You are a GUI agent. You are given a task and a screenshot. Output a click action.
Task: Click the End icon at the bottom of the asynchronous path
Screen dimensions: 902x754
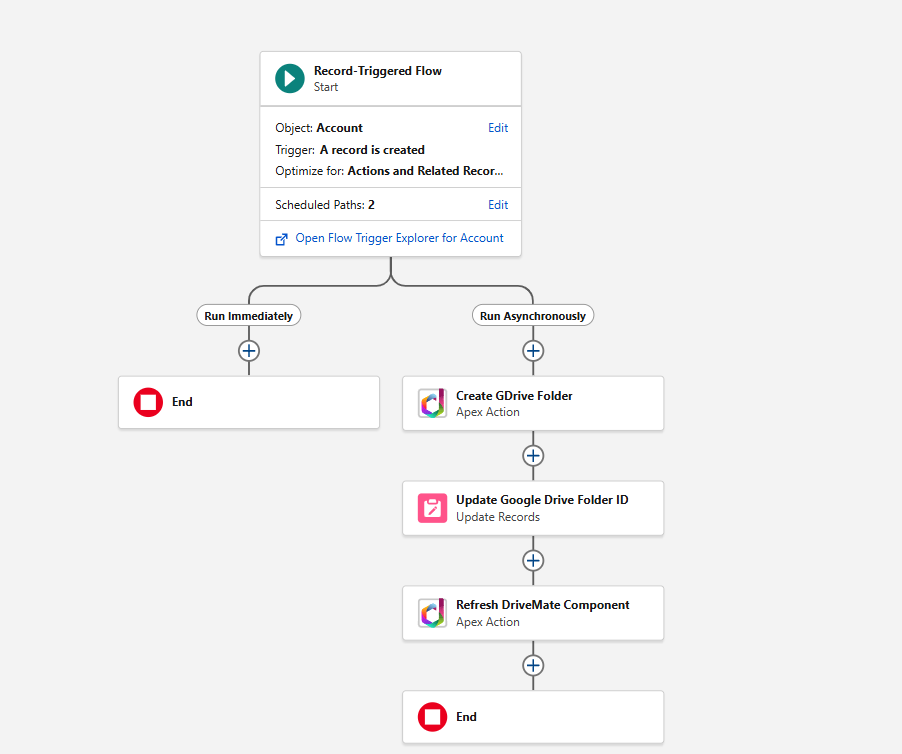(432, 717)
